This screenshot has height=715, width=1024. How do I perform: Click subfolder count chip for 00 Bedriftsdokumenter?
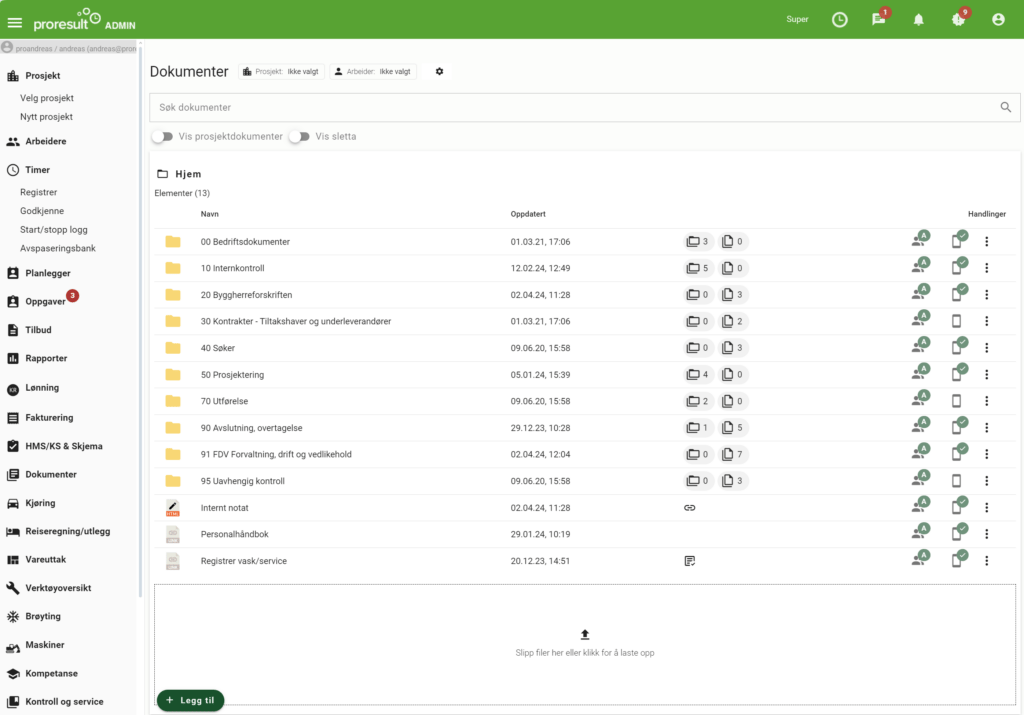[697, 242]
